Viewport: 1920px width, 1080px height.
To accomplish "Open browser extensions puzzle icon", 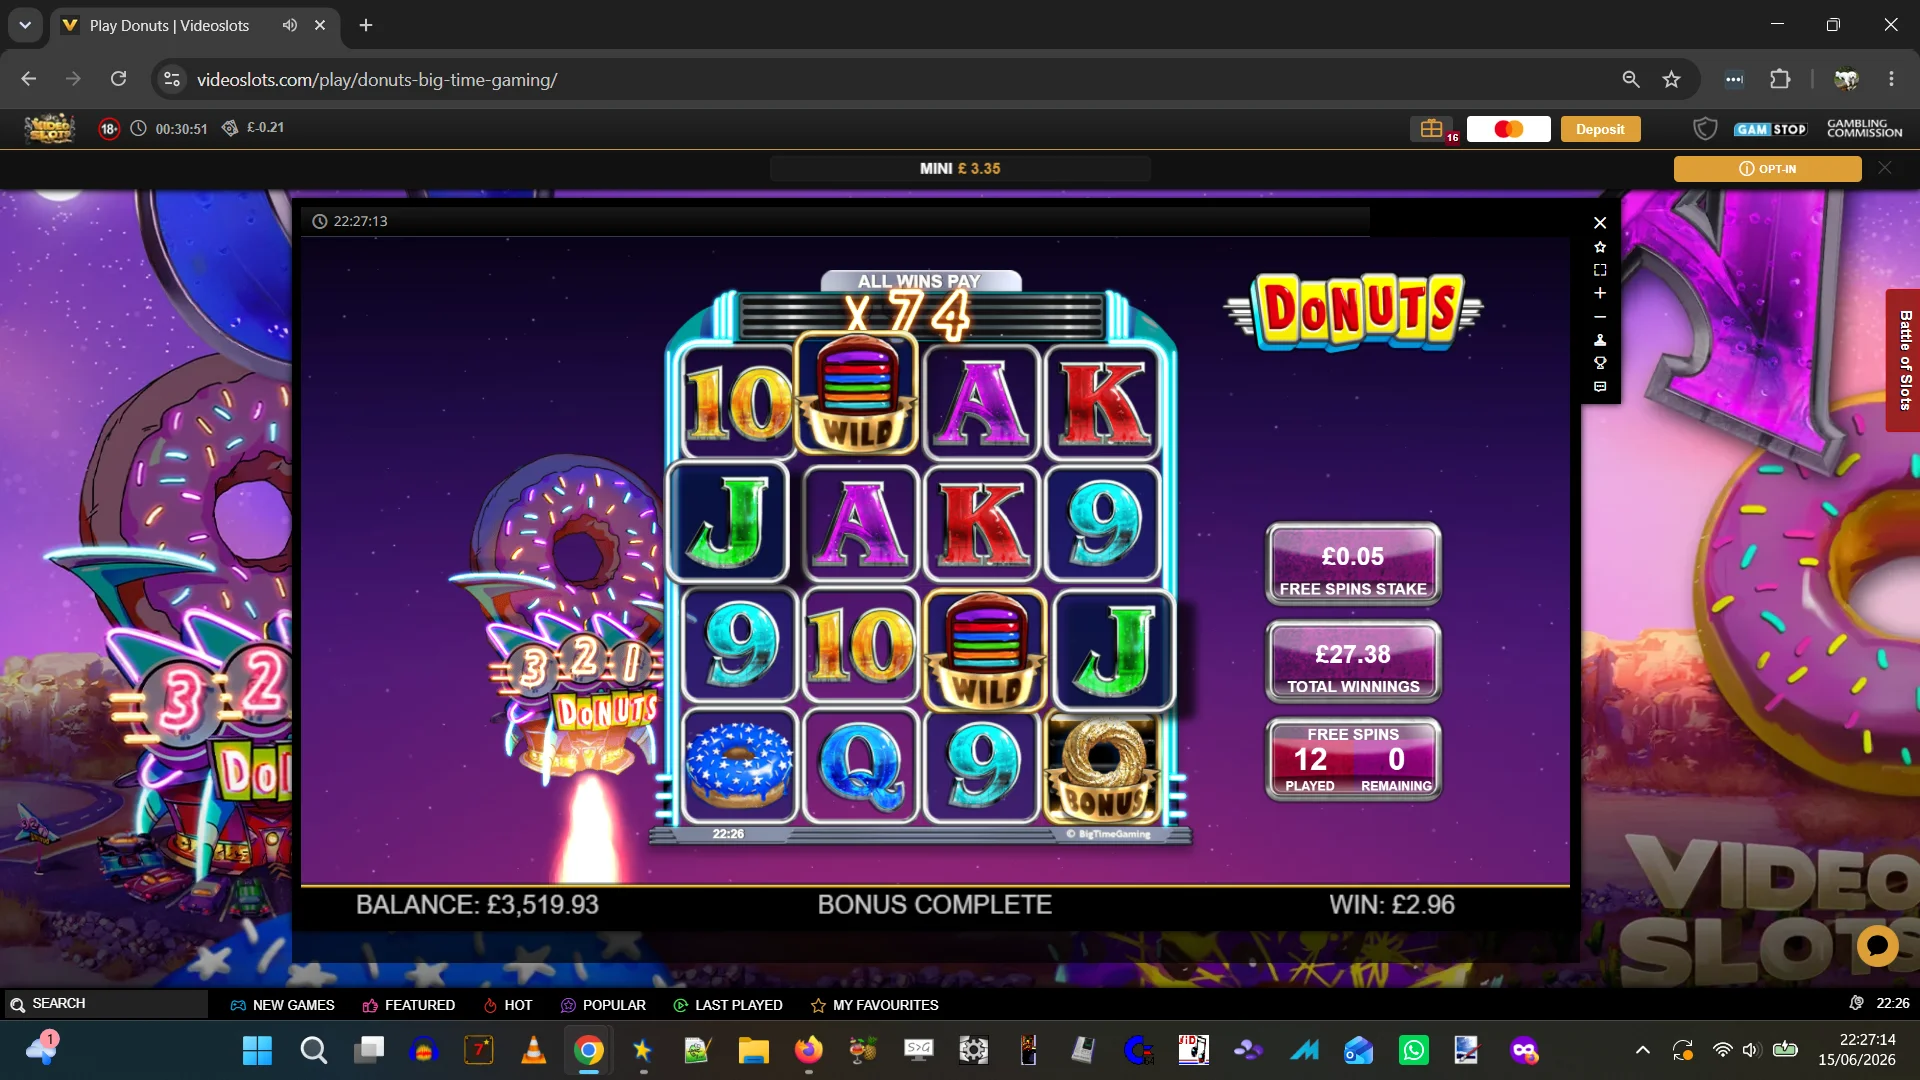I will click(1780, 79).
